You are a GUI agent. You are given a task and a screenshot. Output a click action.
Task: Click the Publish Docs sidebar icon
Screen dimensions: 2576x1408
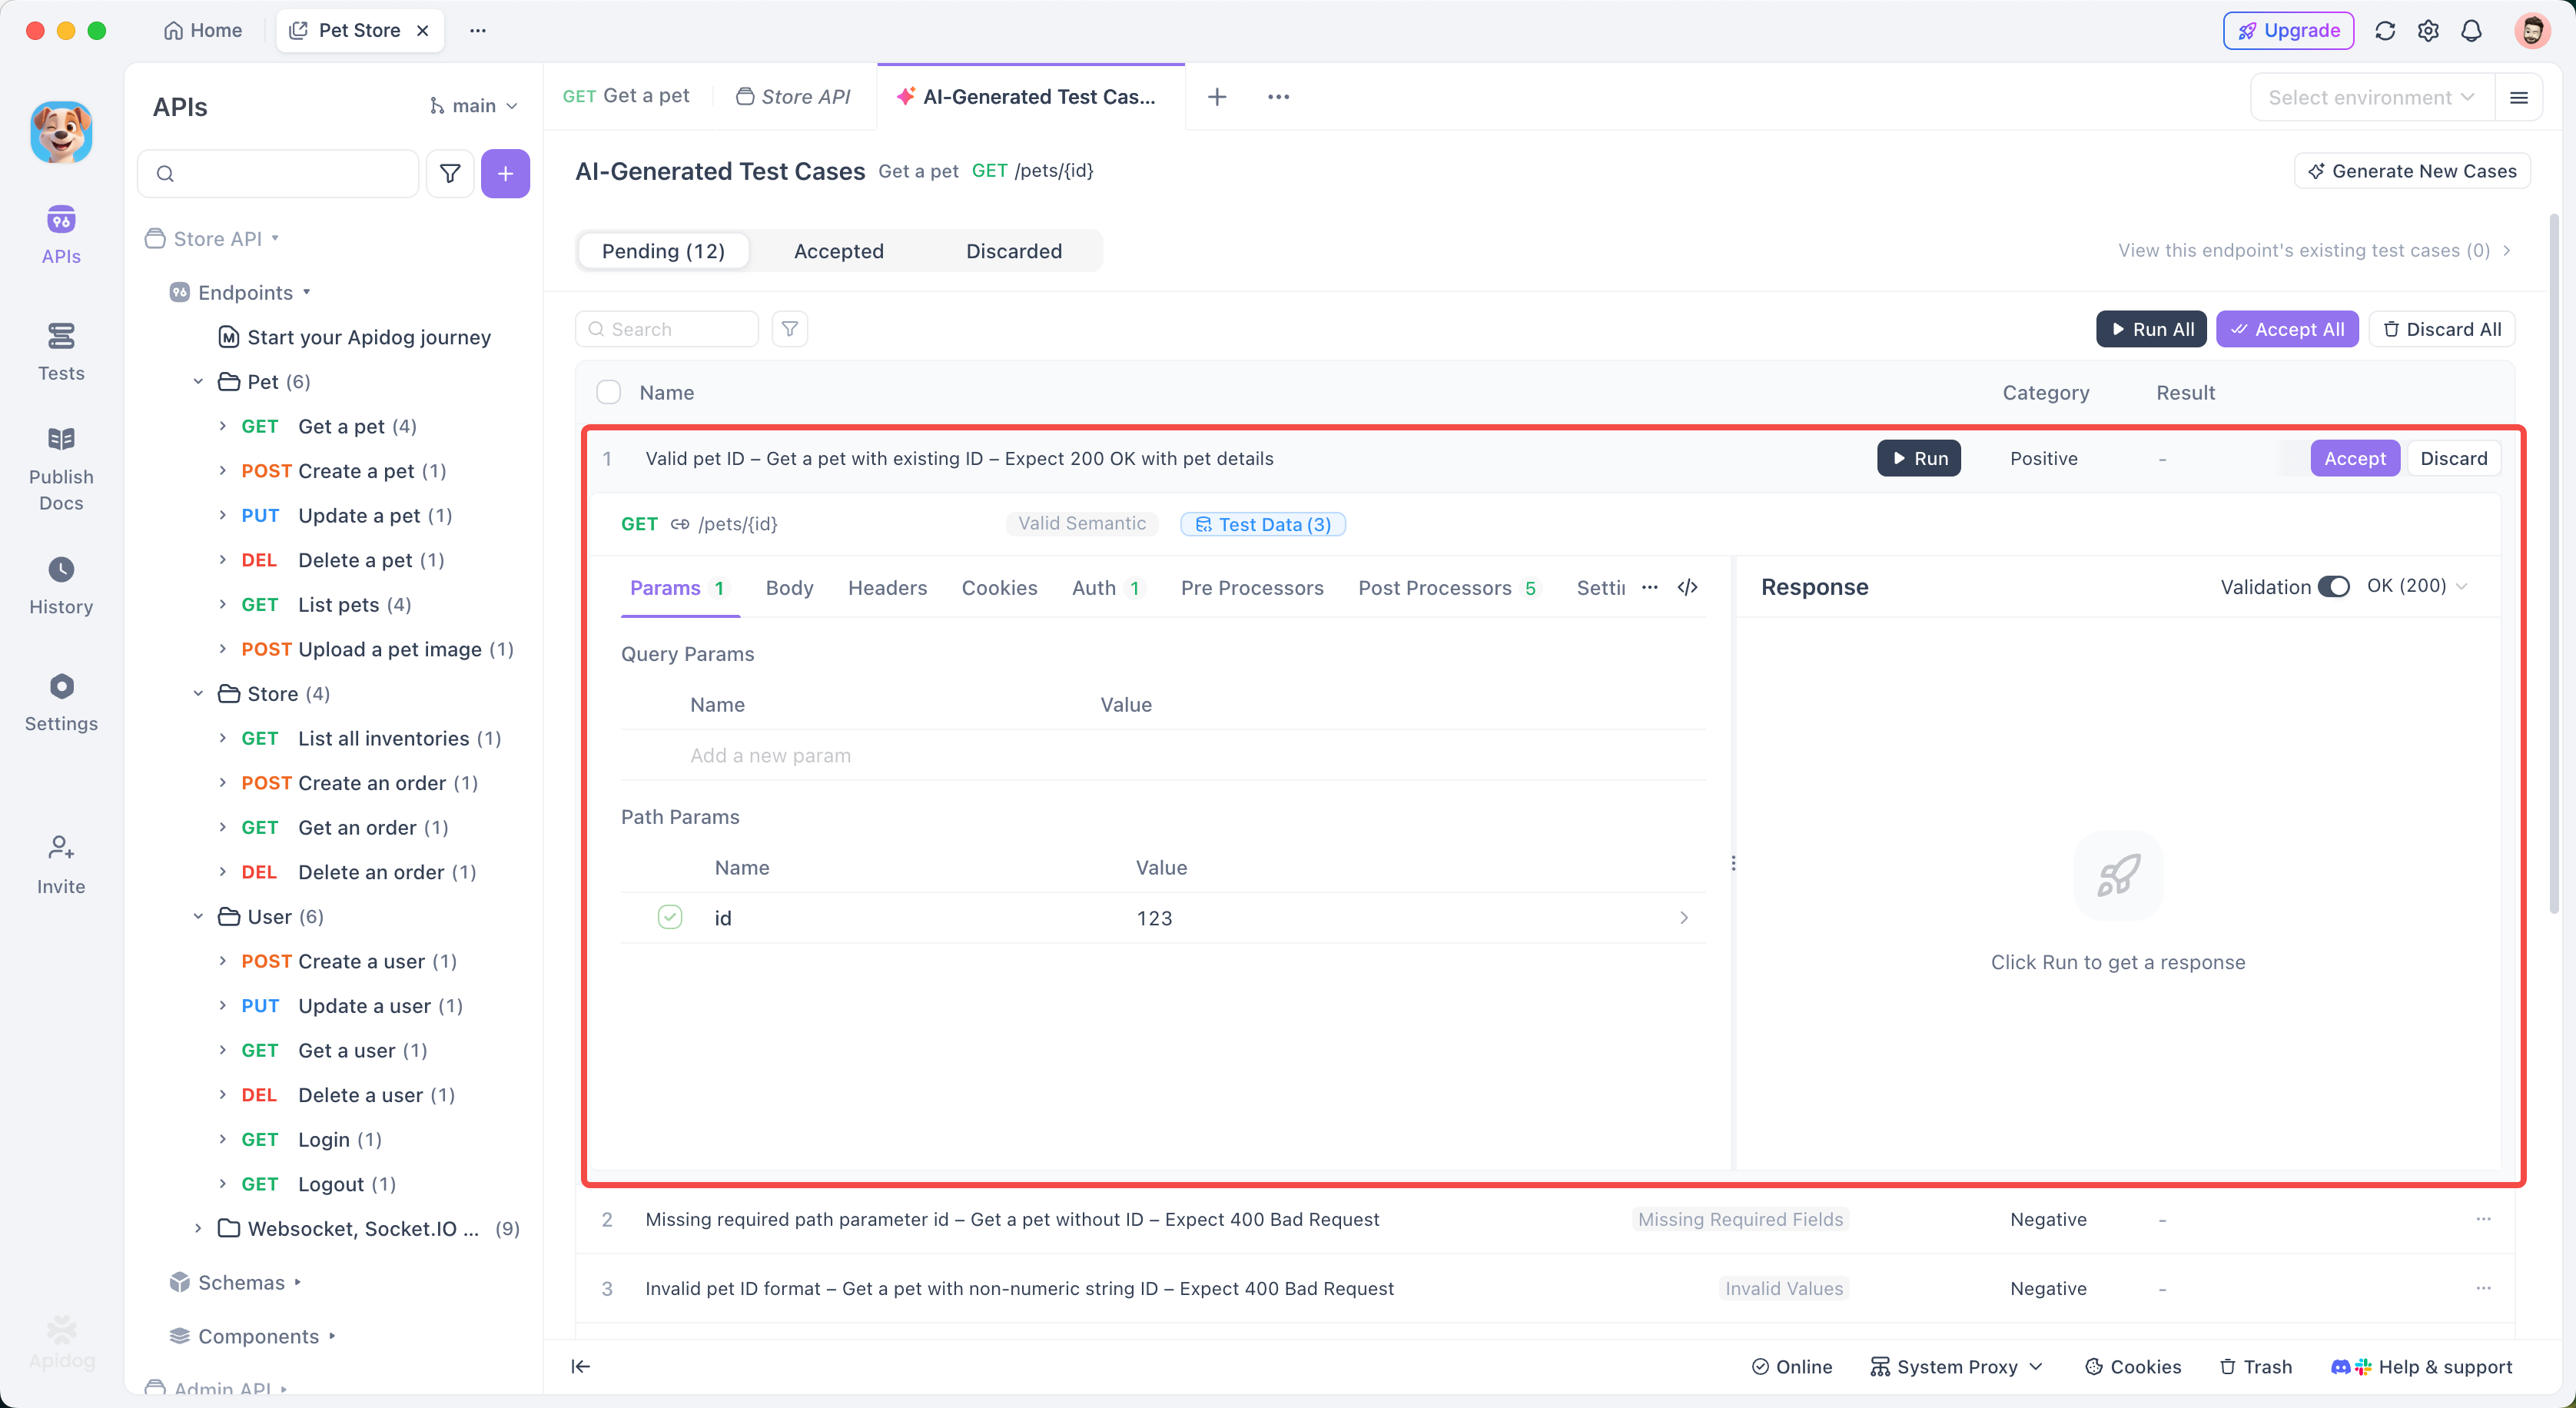click(61, 467)
